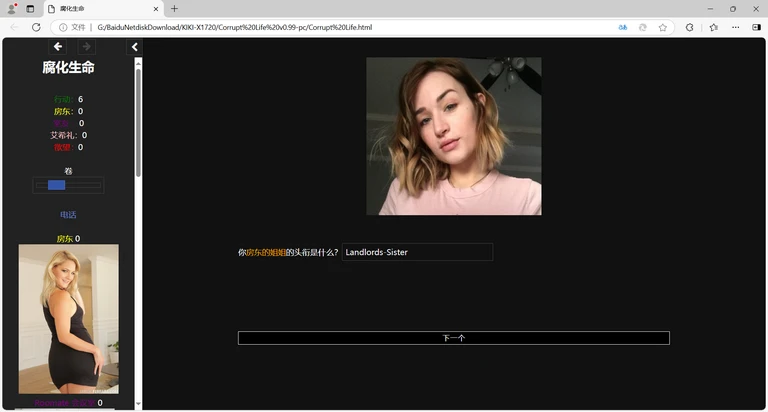Click the browser address bar URL
The width and height of the screenshot is (768, 412).
235,27
